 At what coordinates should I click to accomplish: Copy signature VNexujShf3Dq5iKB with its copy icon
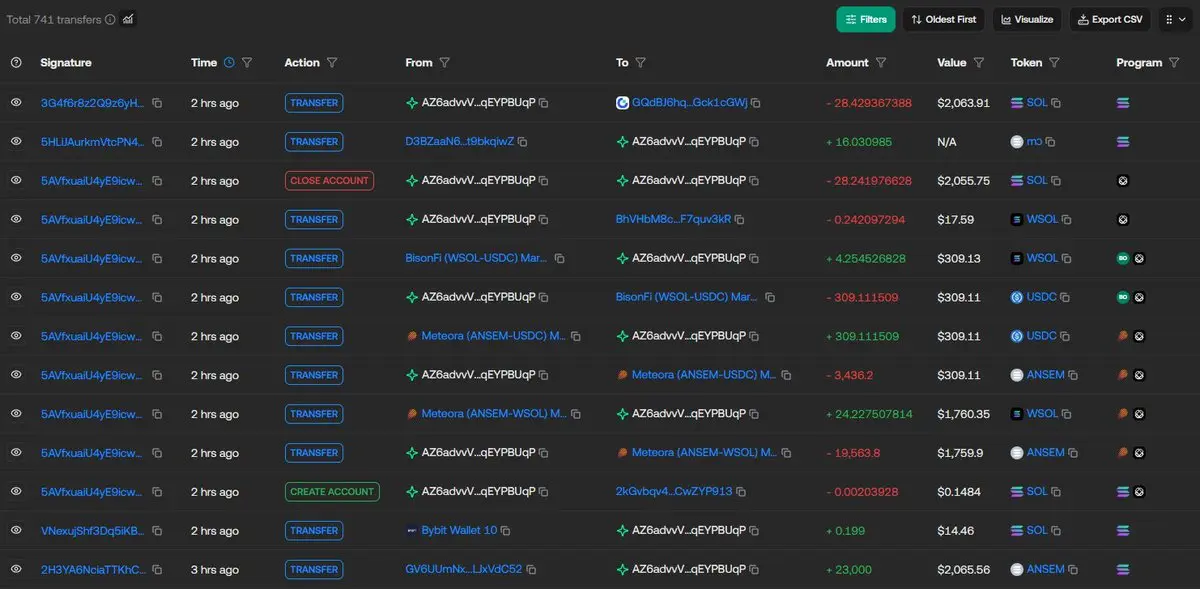pyautogui.click(x=157, y=531)
